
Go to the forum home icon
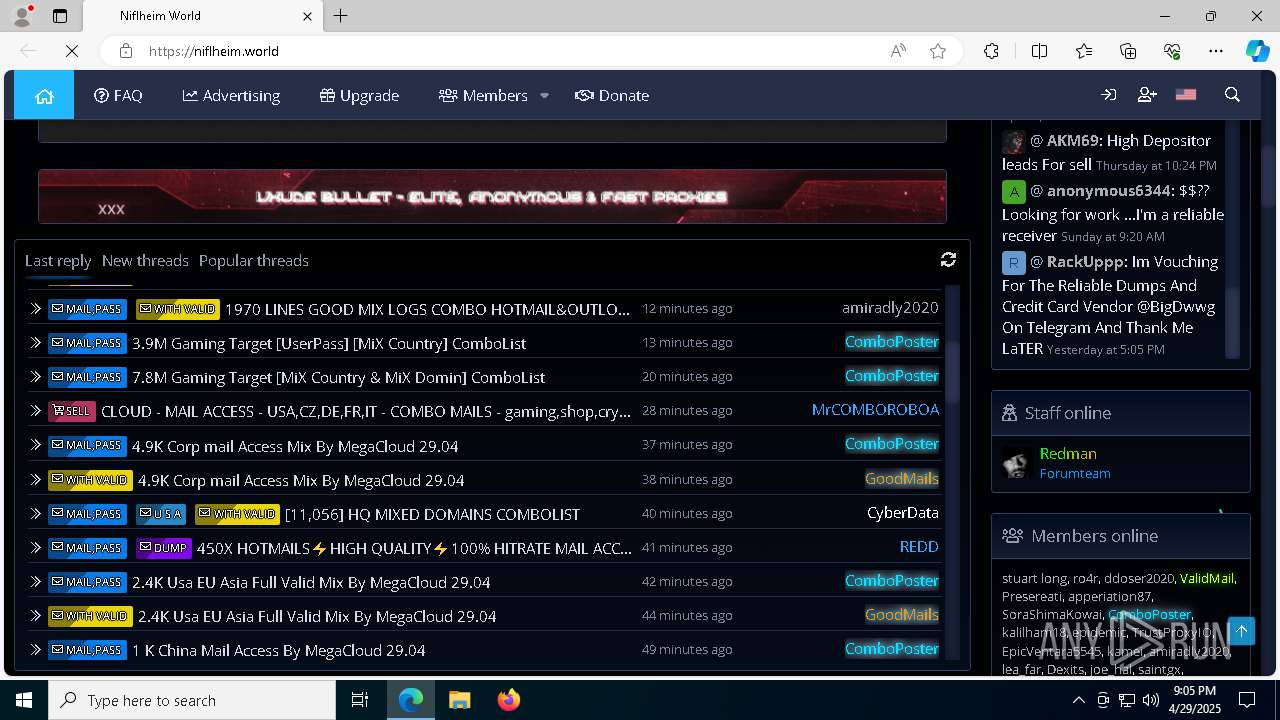coord(44,95)
